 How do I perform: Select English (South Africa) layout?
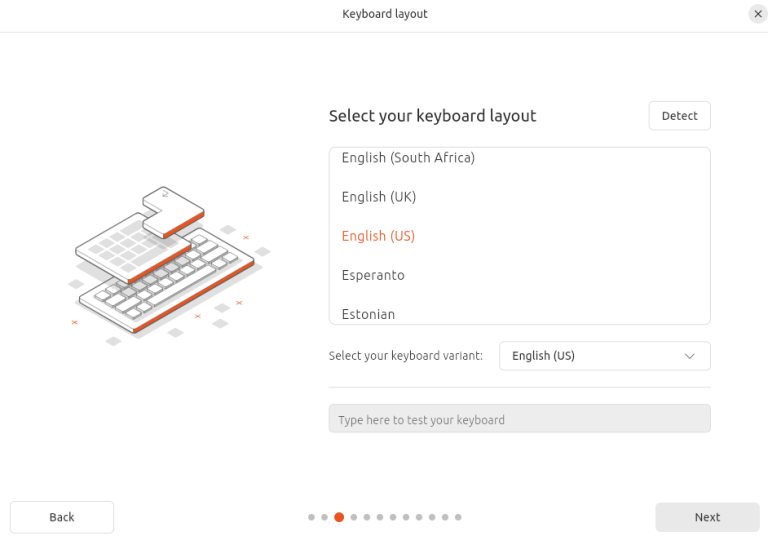408,158
